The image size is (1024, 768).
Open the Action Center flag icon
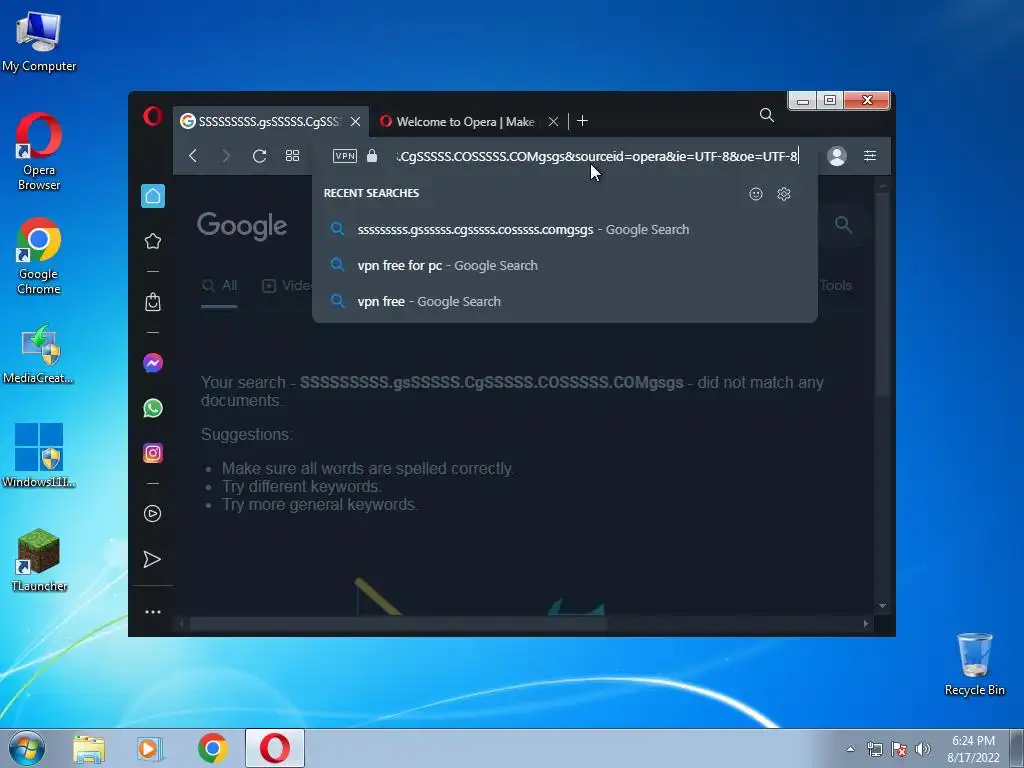(899, 749)
